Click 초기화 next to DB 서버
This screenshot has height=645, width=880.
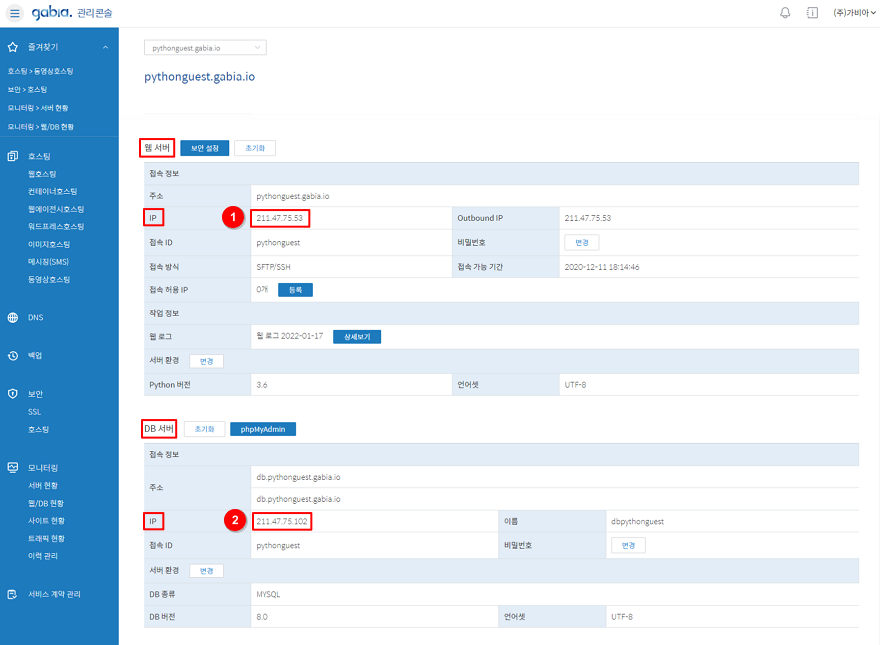(x=204, y=429)
